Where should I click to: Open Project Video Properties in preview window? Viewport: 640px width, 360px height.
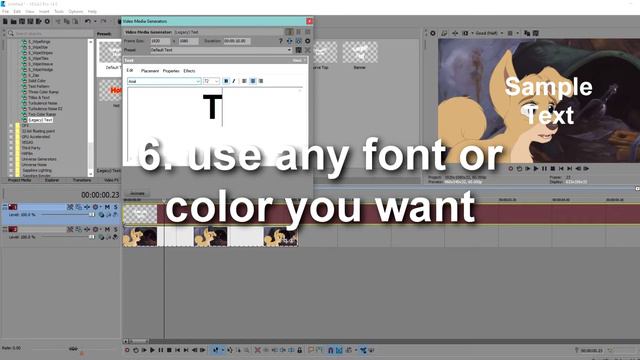(433, 33)
